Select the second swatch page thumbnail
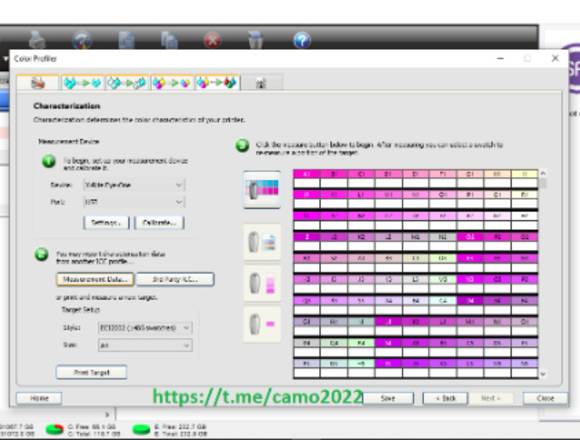Screen dimensions: 580x440 coord(262,242)
